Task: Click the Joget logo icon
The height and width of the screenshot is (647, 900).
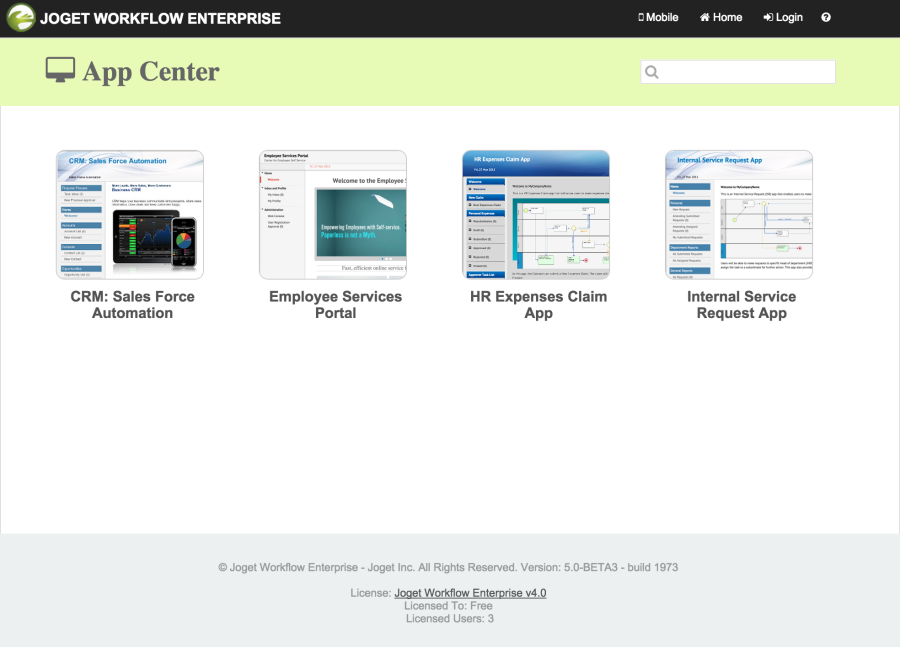Action: point(21,18)
